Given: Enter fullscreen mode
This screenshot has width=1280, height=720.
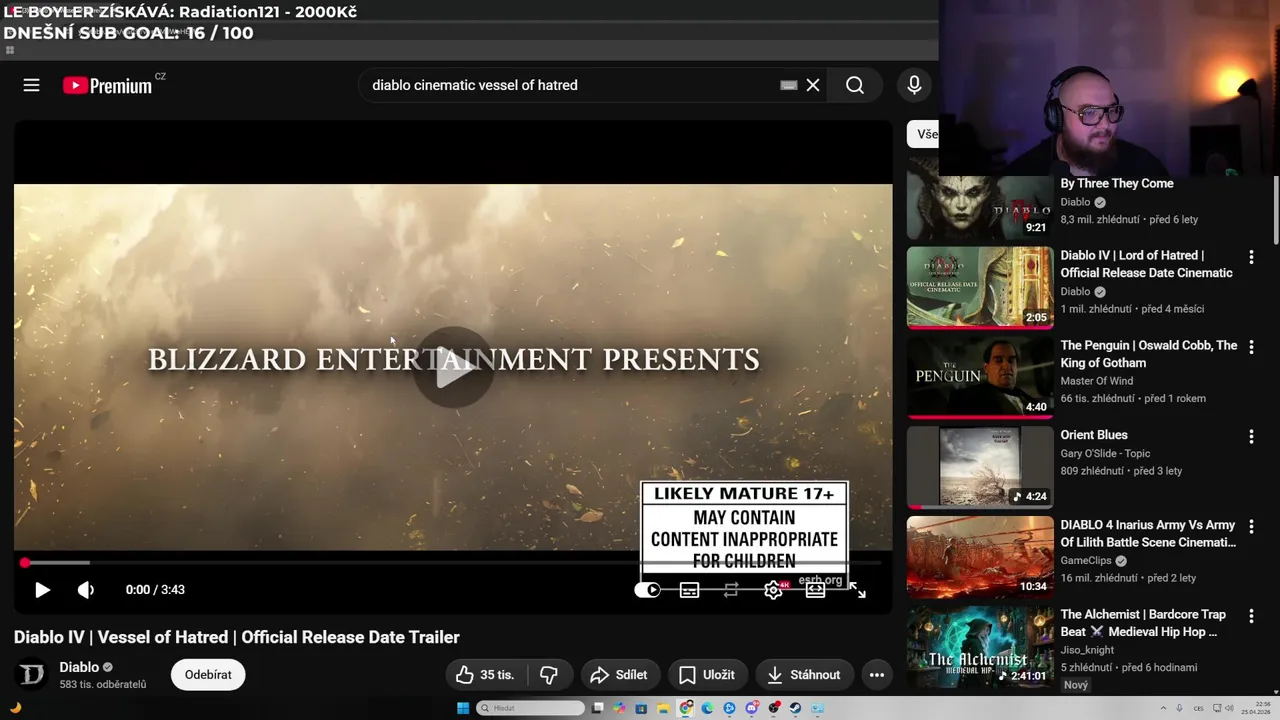Looking at the screenshot, I should click(857, 590).
